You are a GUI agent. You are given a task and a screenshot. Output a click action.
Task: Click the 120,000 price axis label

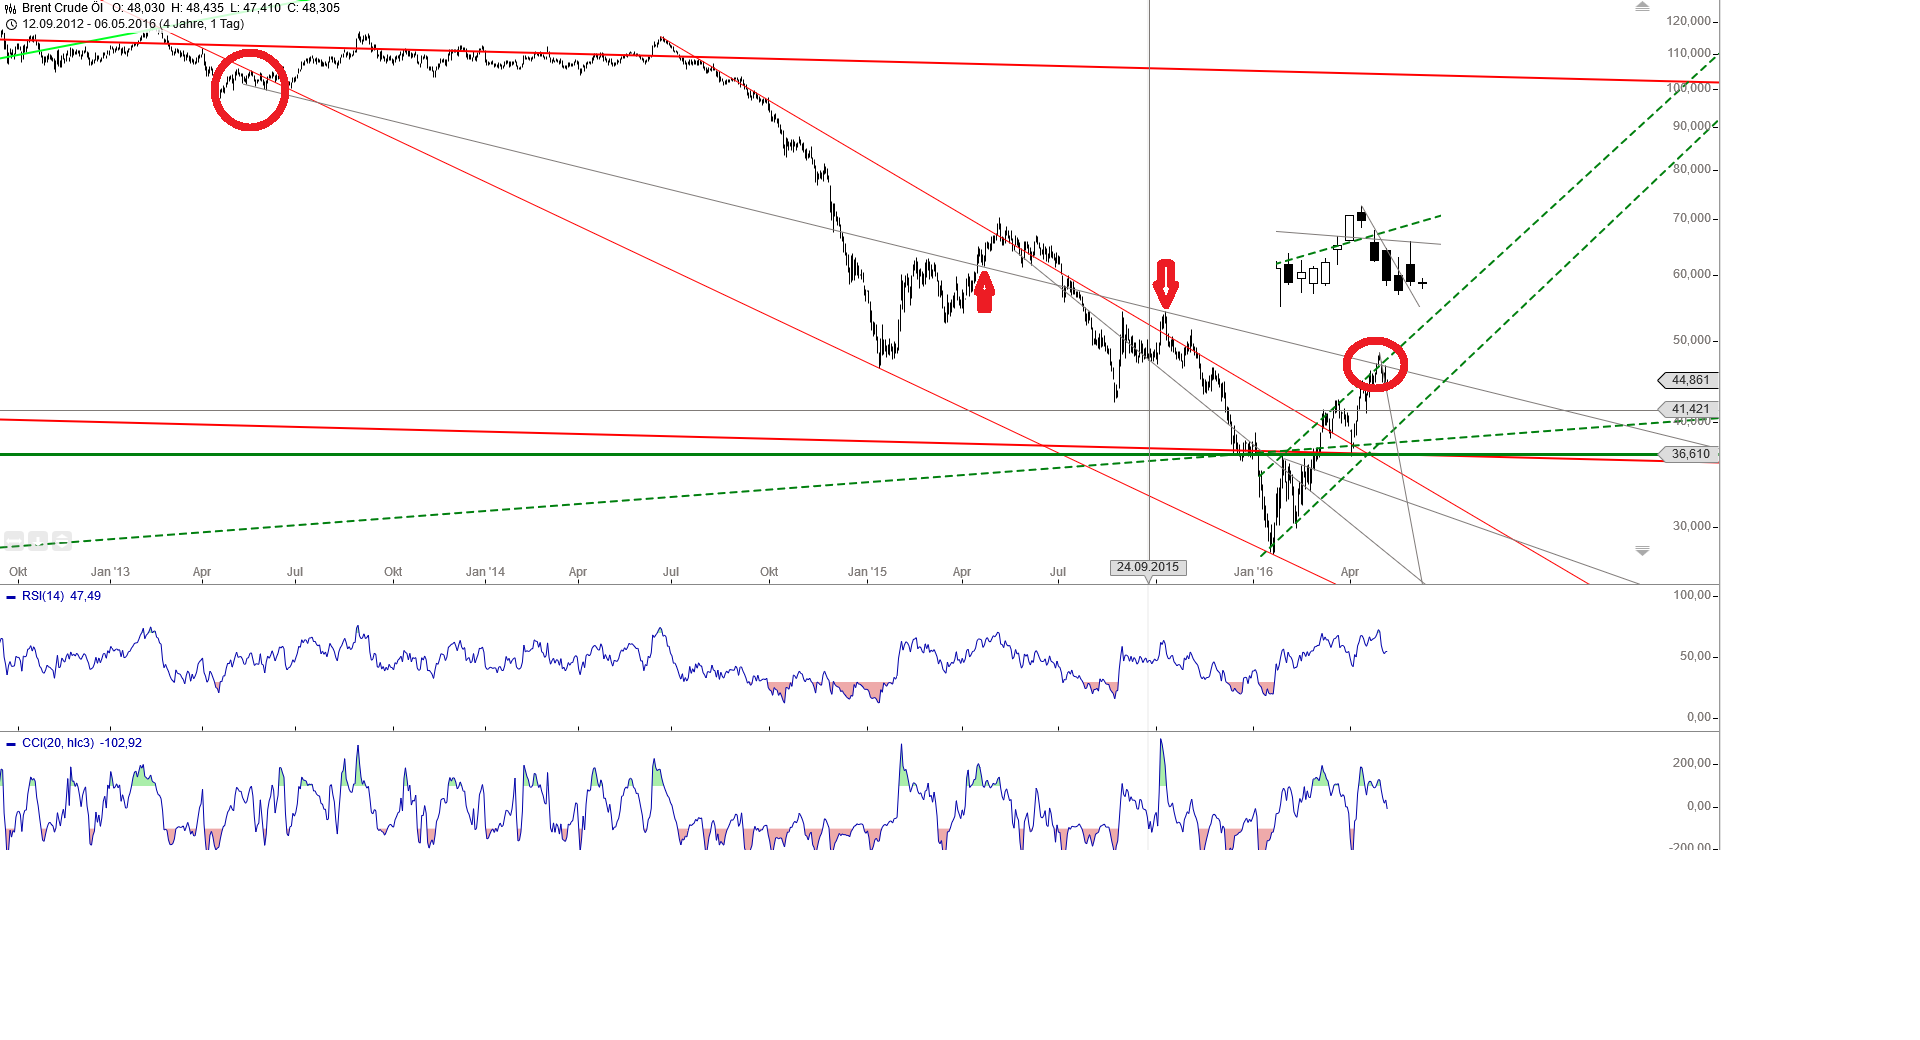coord(1689,21)
